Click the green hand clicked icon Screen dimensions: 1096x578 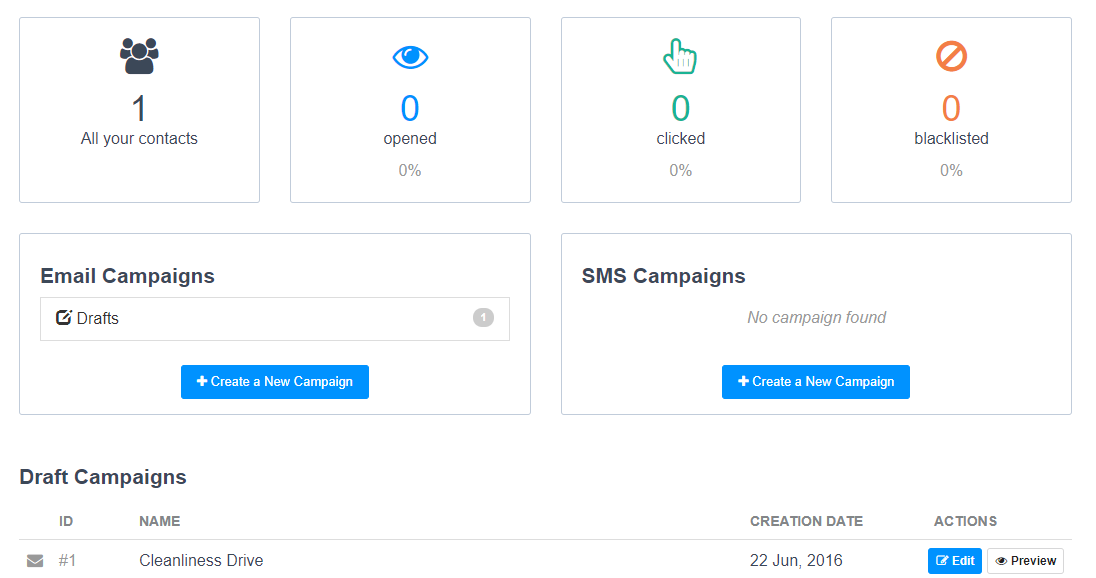[x=680, y=56]
